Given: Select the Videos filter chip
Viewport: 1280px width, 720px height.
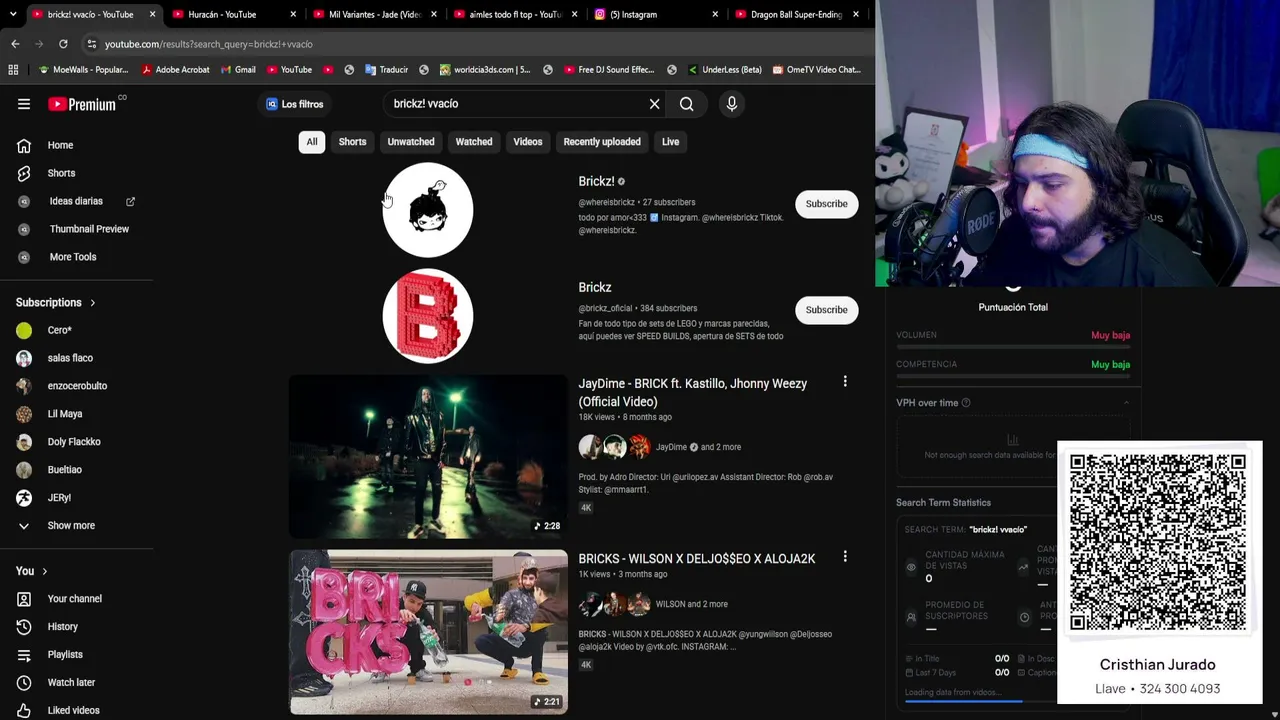Looking at the screenshot, I should pyautogui.click(x=528, y=142).
